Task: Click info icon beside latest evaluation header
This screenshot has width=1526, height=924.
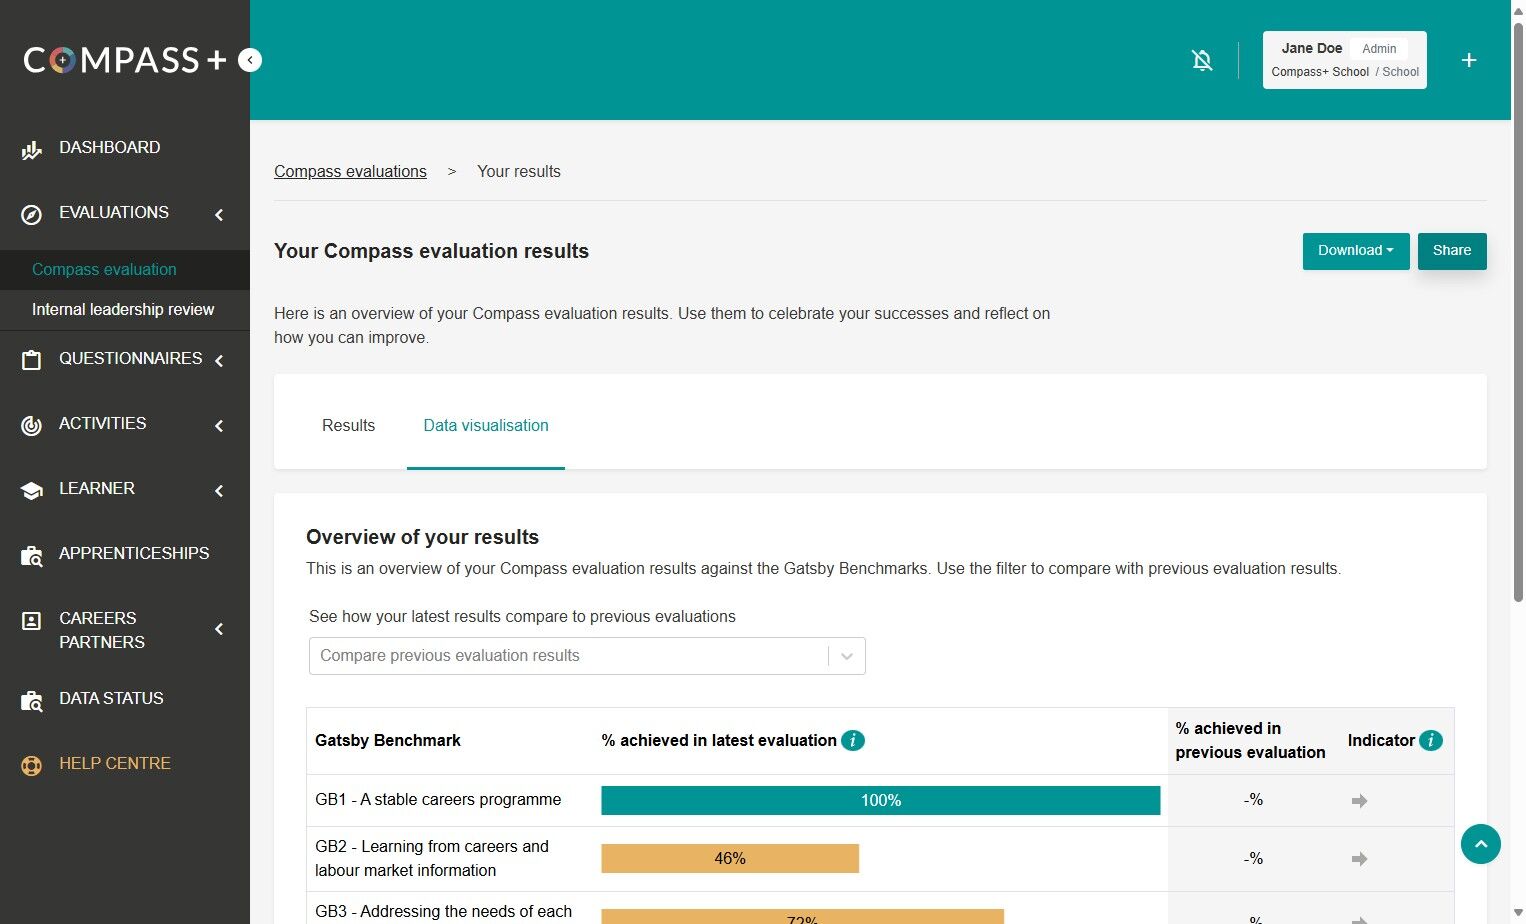Action: pyautogui.click(x=853, y=740)
